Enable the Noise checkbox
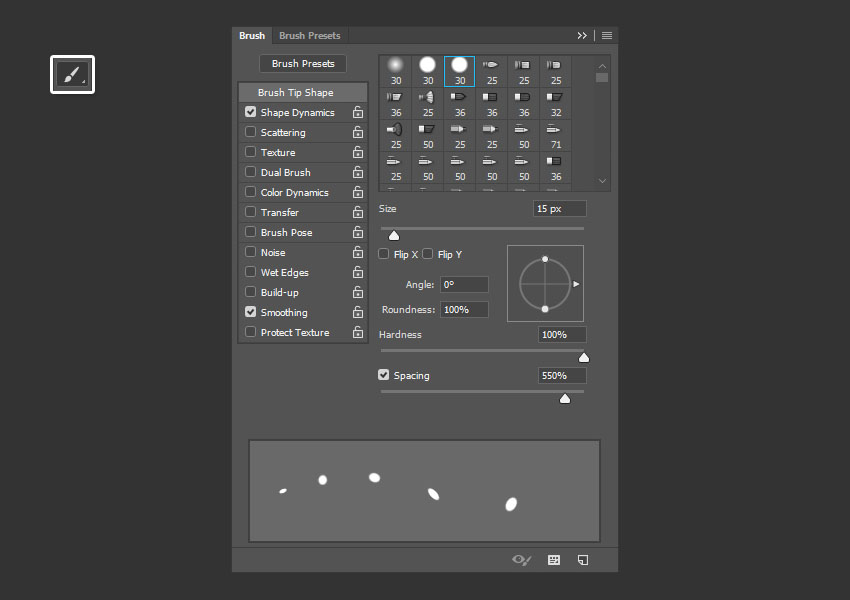 (250, 252)
